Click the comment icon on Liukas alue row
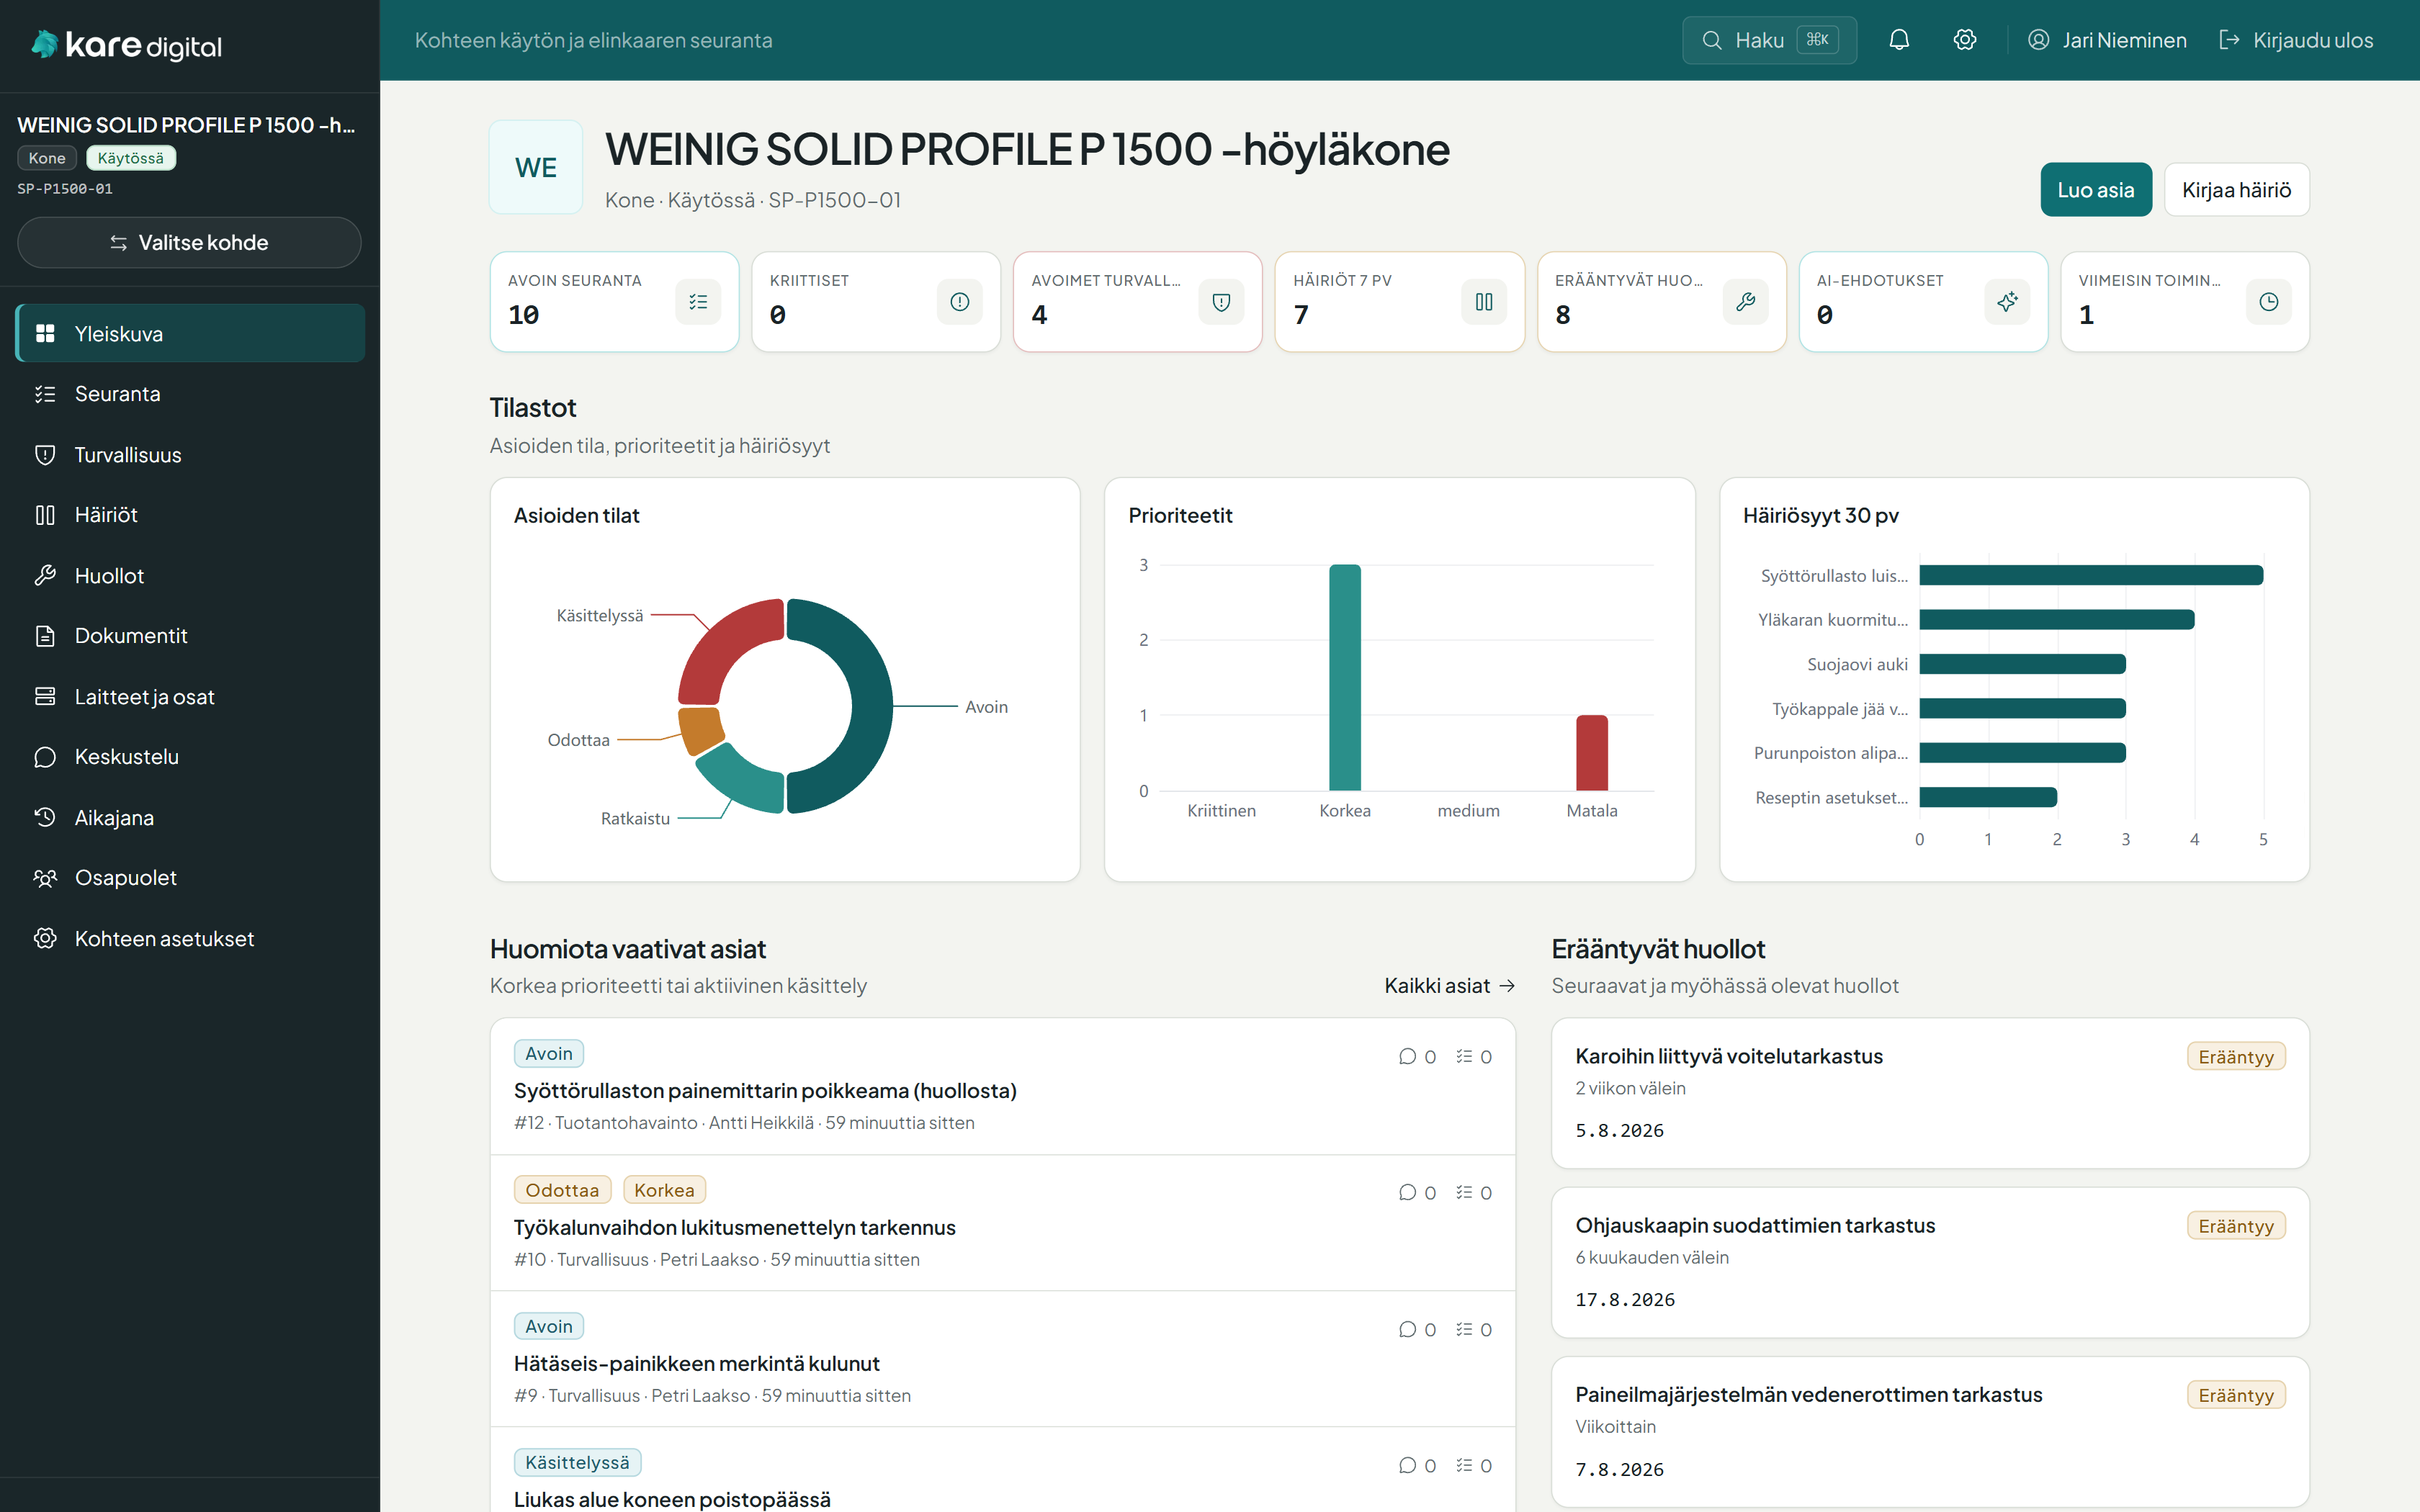Image resolution: width=2420 pixels, height=1512 pixels. tap(1408, 1466)
